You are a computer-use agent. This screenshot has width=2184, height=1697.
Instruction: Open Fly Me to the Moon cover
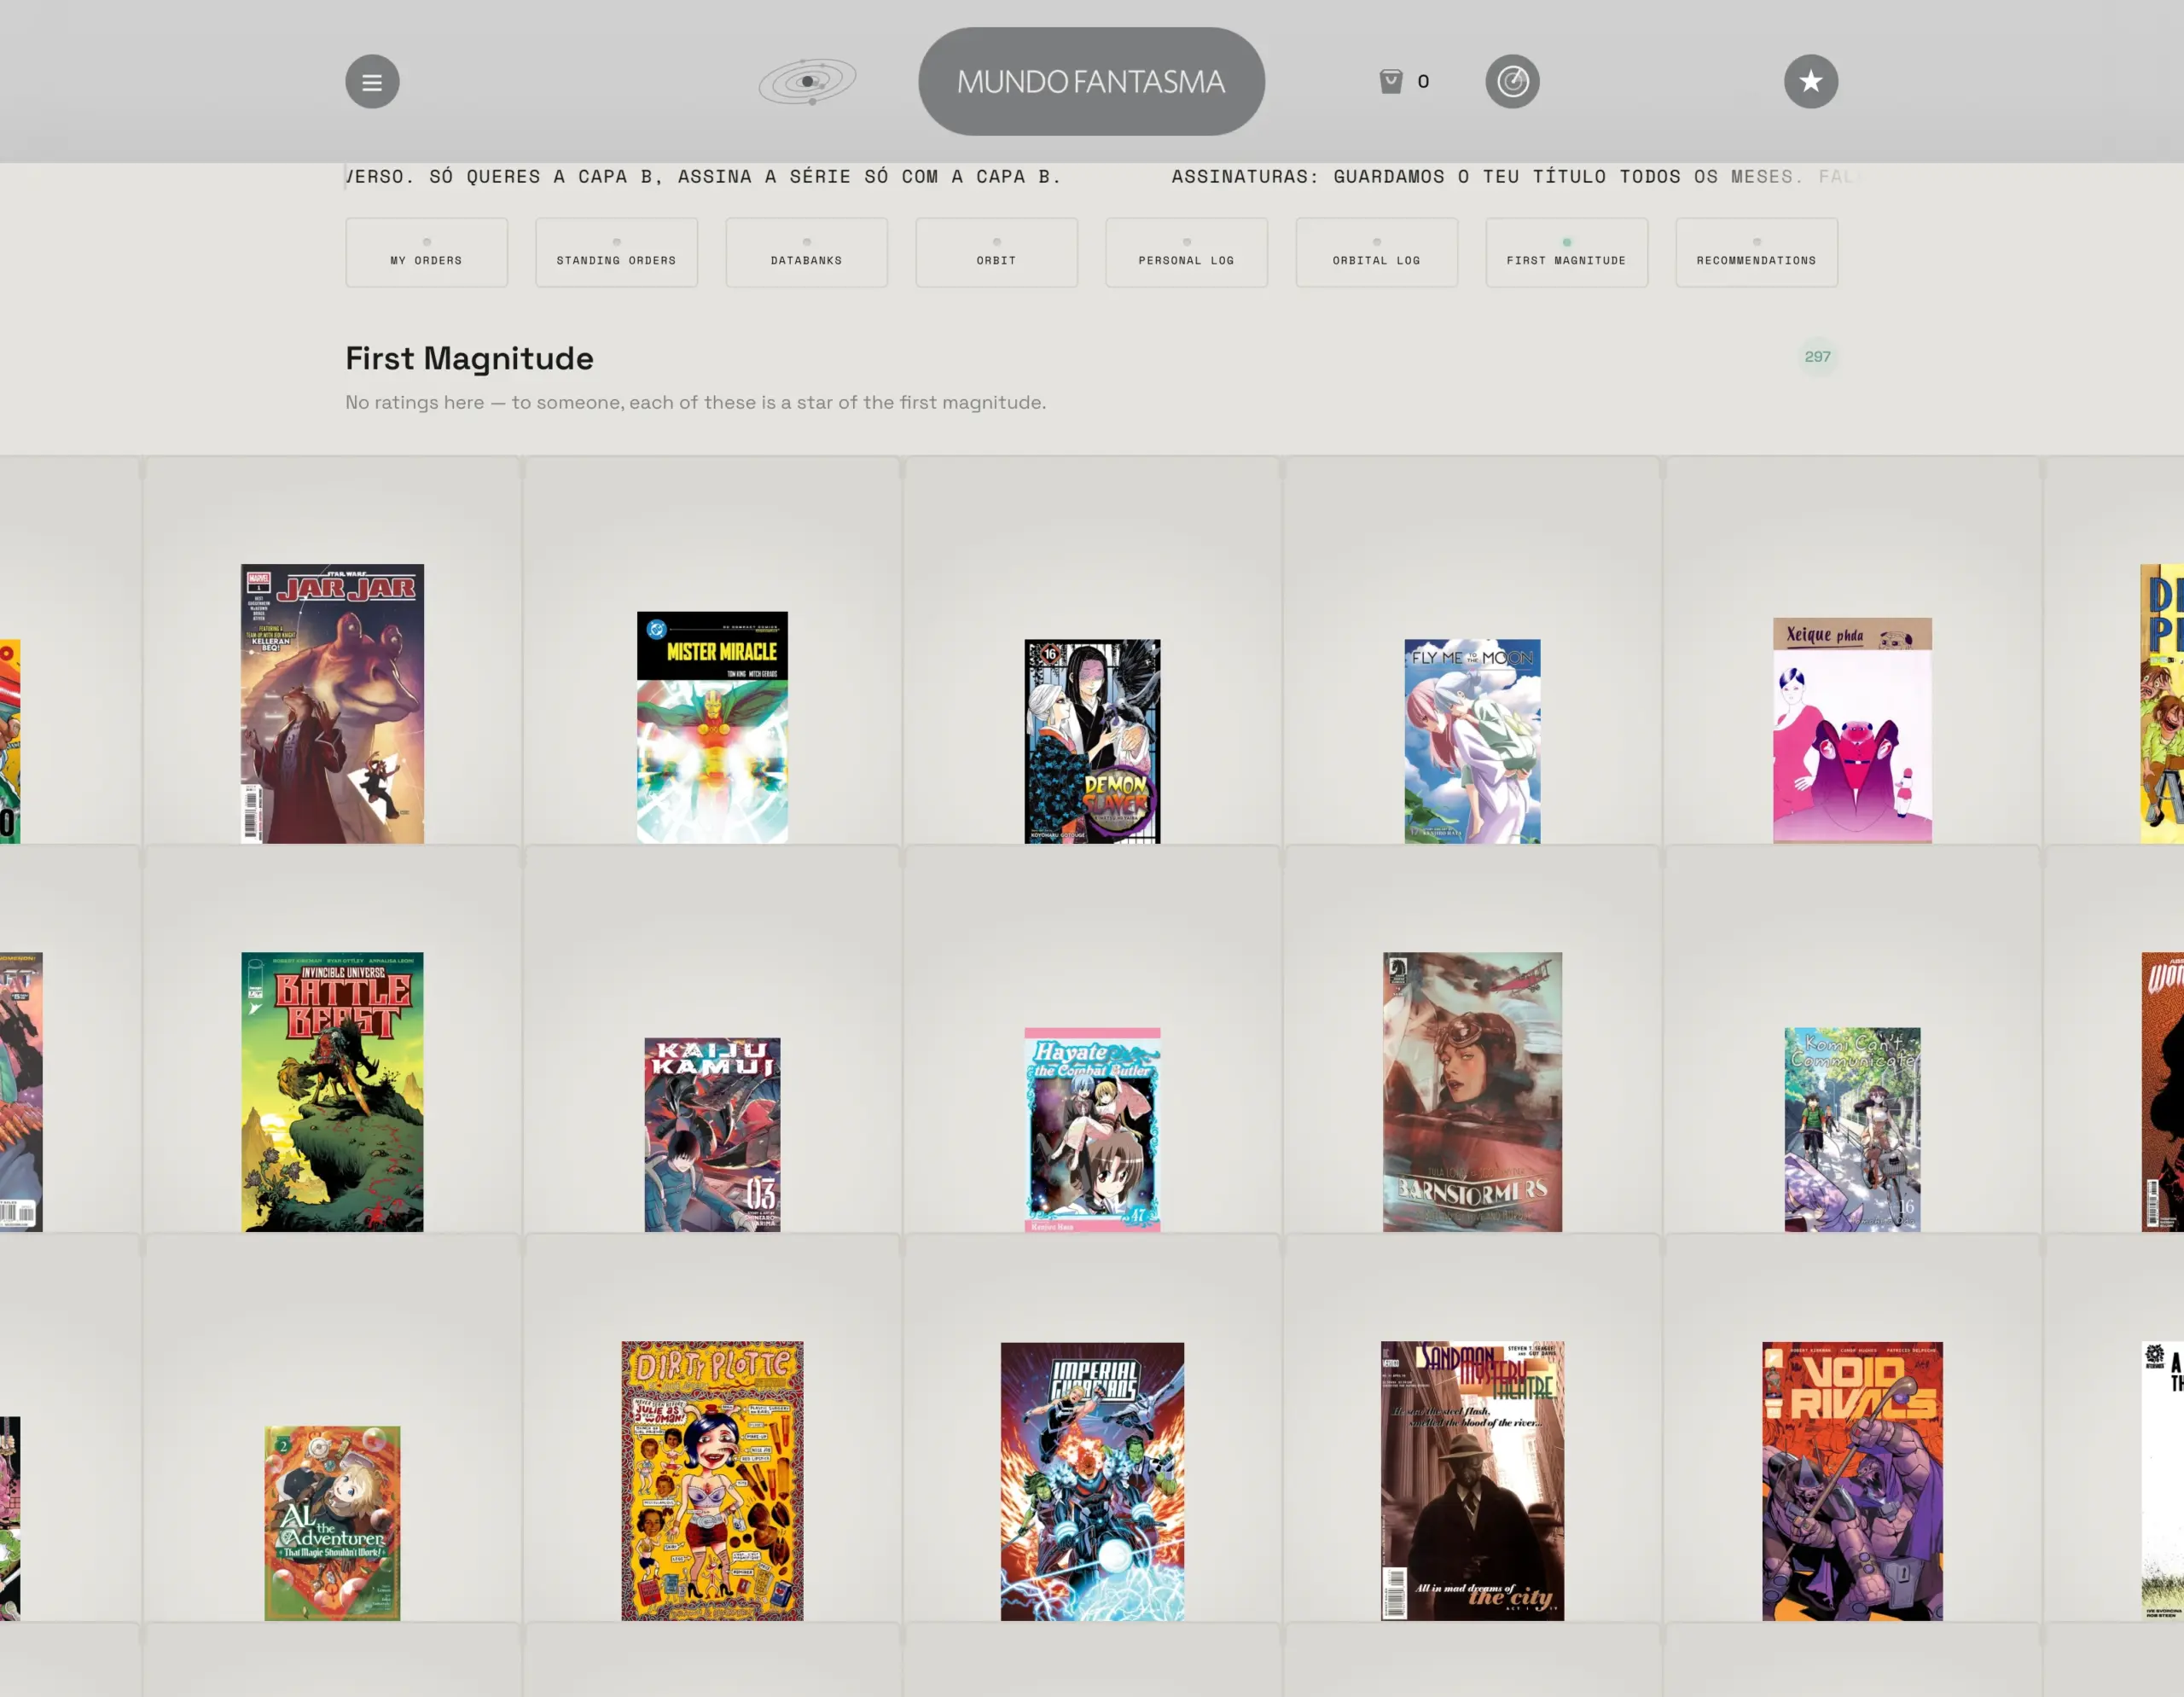[1472, 741]
